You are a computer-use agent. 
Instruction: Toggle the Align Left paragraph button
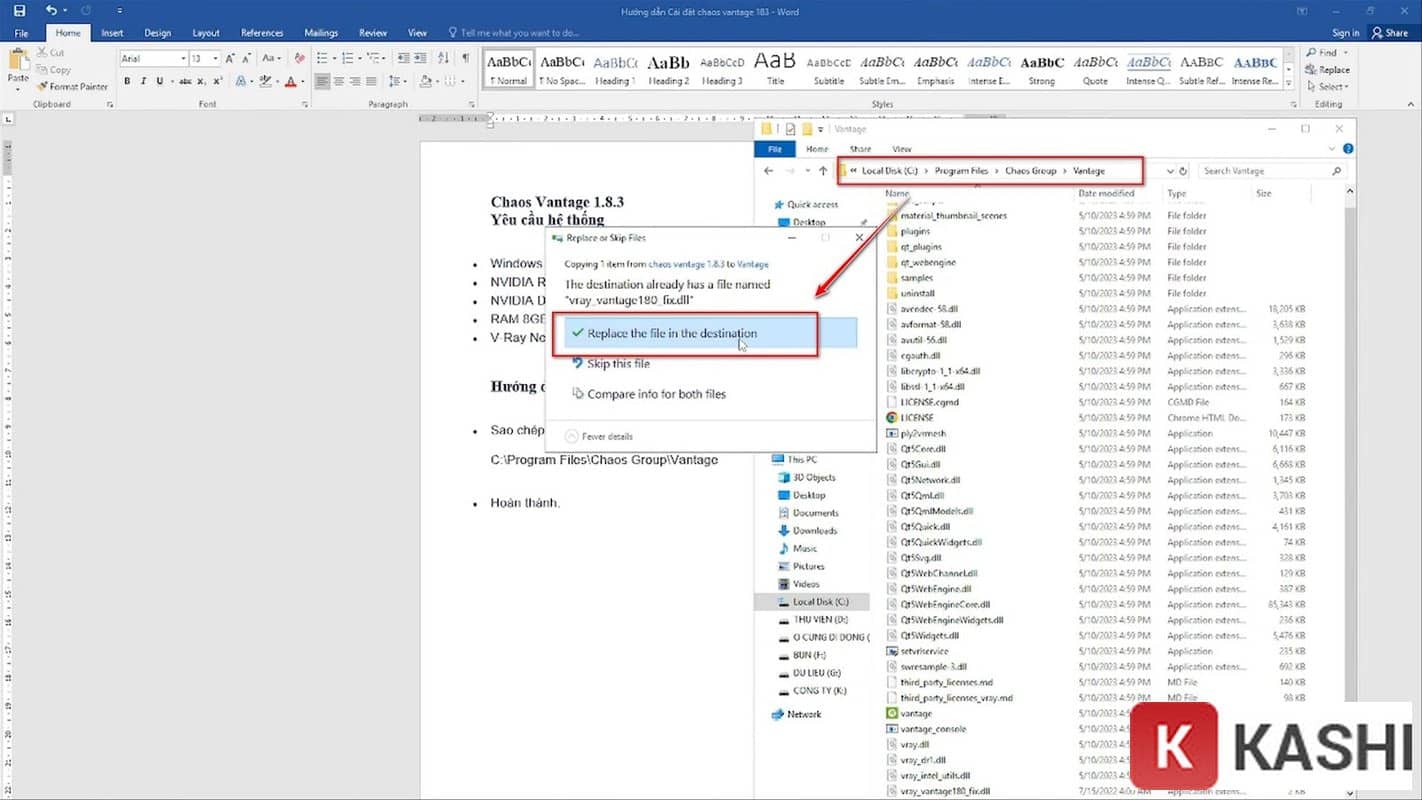pyautogui.click(x=322, y=81)
